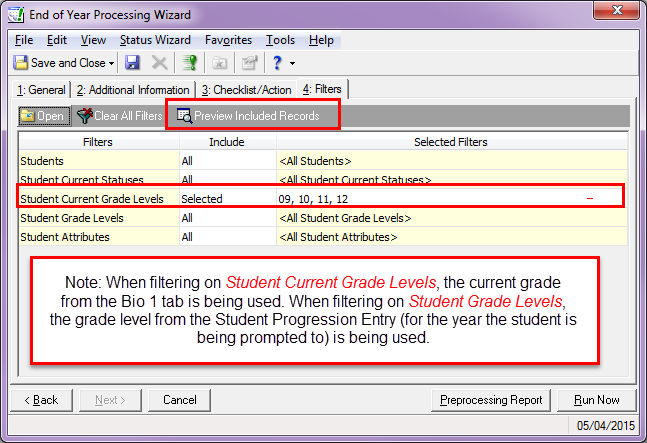Screen dimensions: 647x443
Task: Open the Status Wizard menu
Action: 155,40
